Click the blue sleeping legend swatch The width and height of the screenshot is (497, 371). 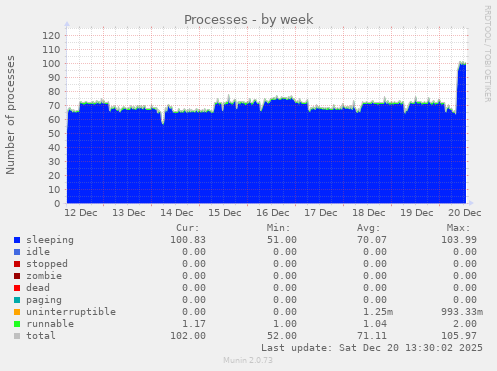click(x=17, y=240)
